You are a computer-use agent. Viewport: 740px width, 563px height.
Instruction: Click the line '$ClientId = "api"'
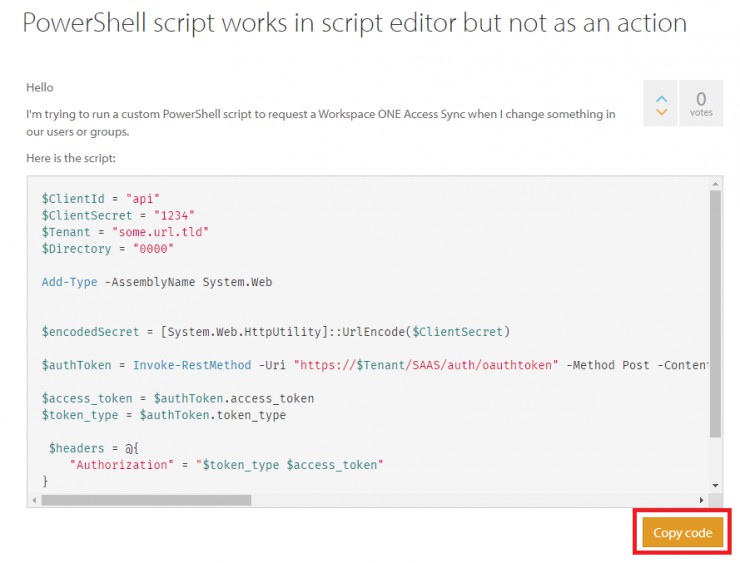click(x=101, y=199)
